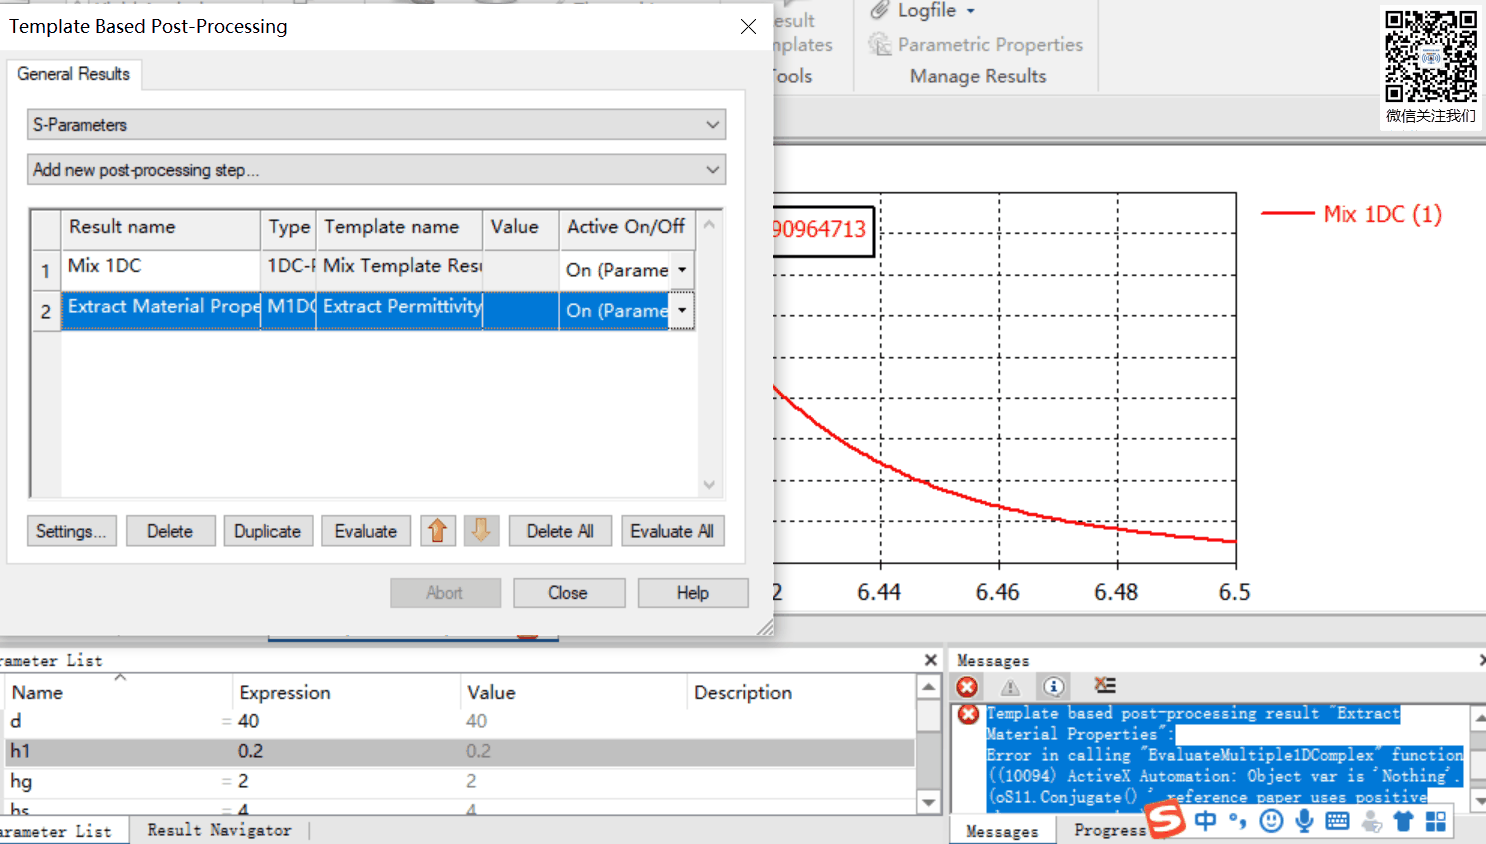Image resolution: width=1486 pixels, height=844 pixels.
Task: Open the S-Parameters result type dropdown
Action: pyautogui.click(x=376, y=125)
